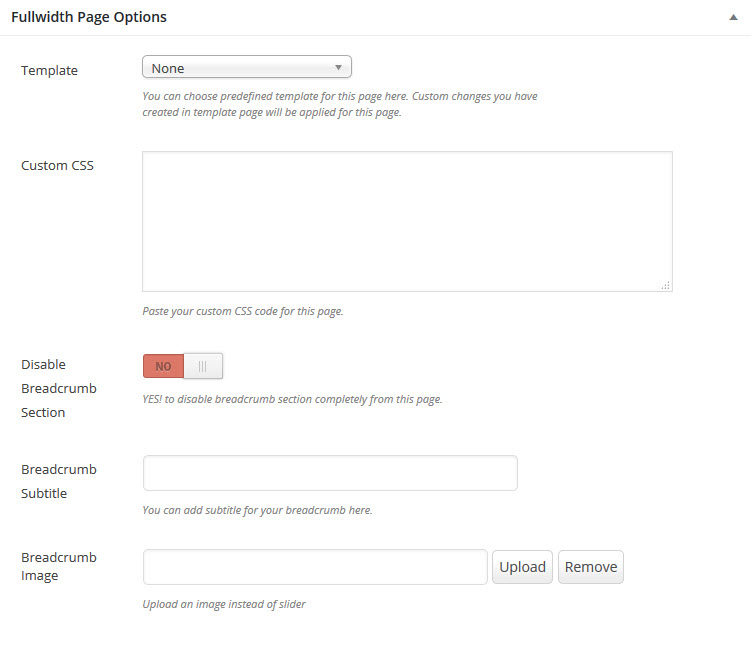Collapse the Fullwidth Page Options panel arrow
Image resolution: width=751 pixels, height=648 pixels.
pyautogui.click(x=733, y=18)
